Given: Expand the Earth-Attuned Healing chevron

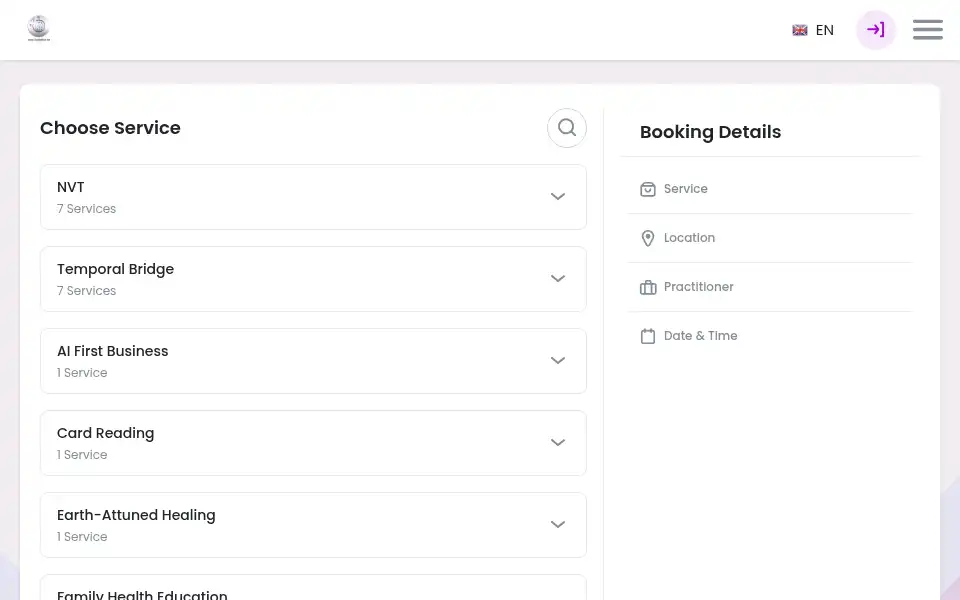Looking at the screenshot, I should click(558, 525).
